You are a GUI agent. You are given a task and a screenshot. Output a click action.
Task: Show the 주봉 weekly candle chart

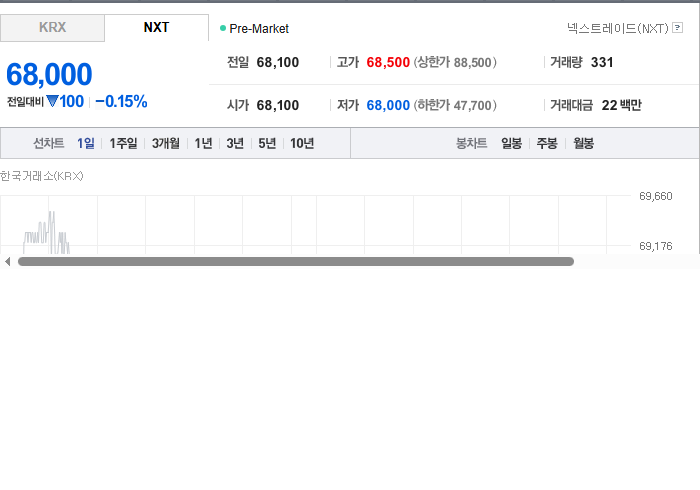(547, 143)
